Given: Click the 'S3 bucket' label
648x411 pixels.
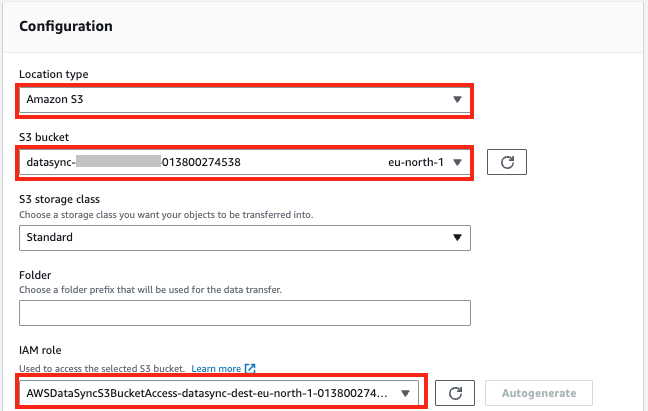Looking at the screenshot, I should (44, 137).
